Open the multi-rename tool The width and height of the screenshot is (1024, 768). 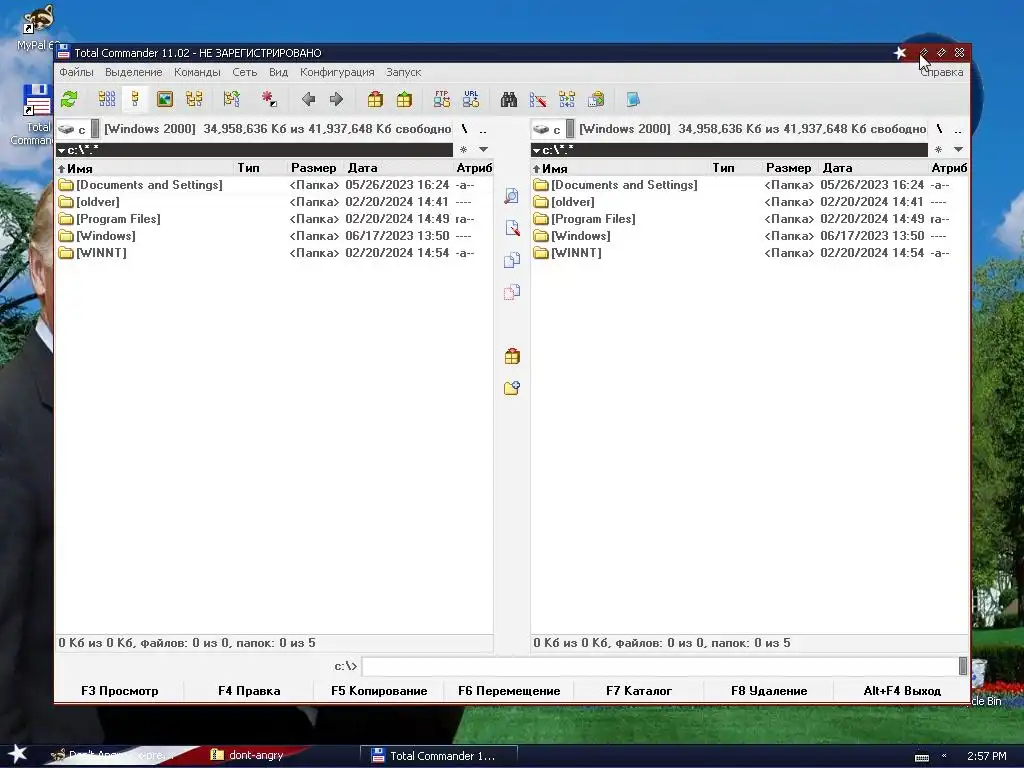538,99
